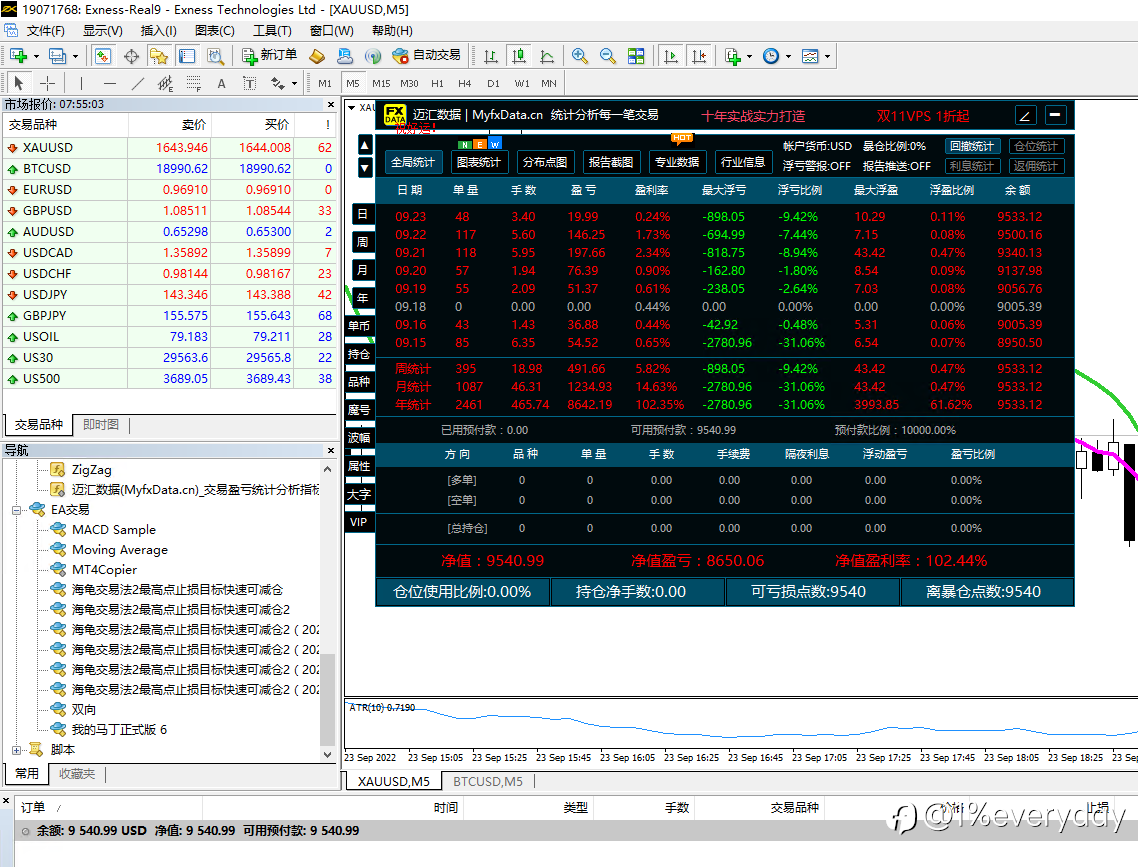Switch chart to D1 timeframe
The image size is (1138, 867).
[493, 83]
